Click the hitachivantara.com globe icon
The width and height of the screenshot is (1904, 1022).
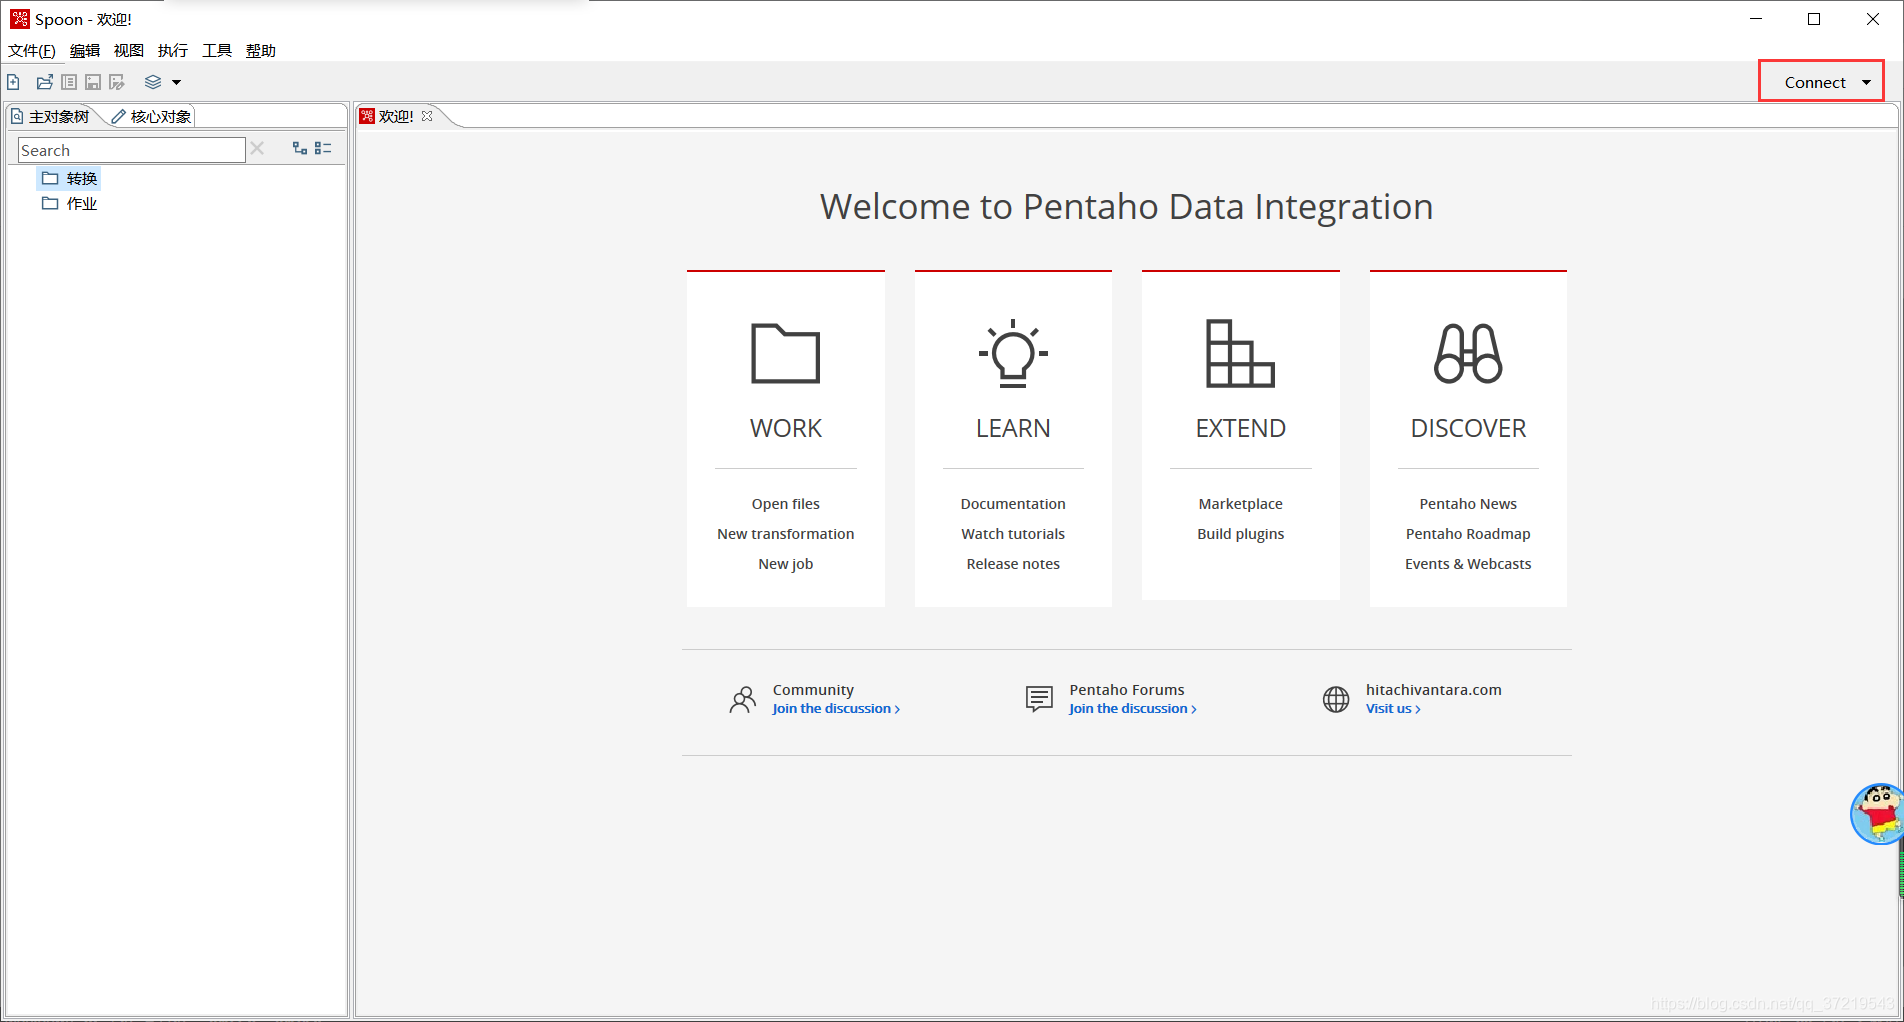coord(1336,699)
